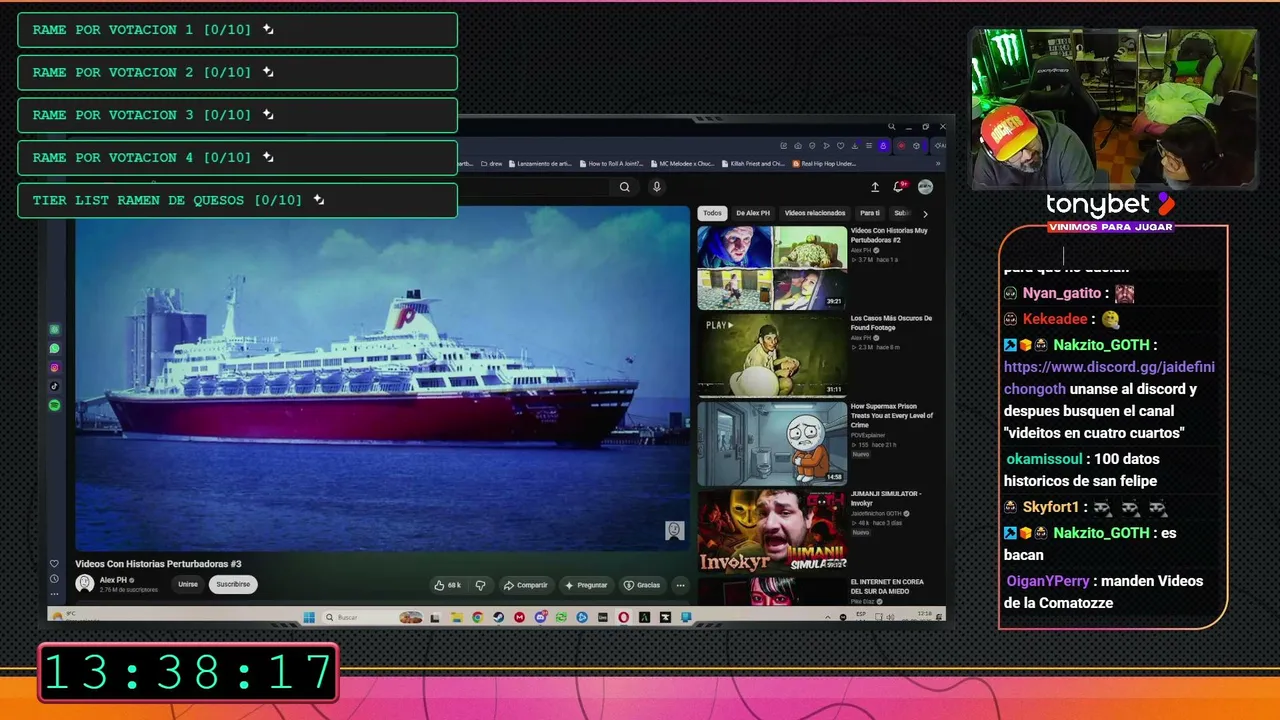The image size is (1280, 720).
Task: Expand more filter chips with right chevron
Action: [x=925, y=213]
